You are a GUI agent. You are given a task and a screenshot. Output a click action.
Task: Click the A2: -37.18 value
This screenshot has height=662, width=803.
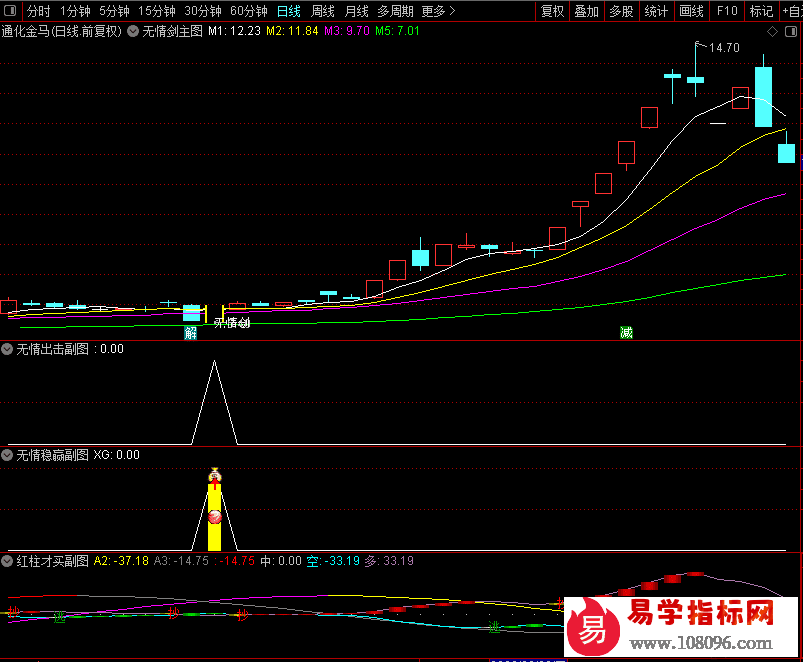coord(121,561)
